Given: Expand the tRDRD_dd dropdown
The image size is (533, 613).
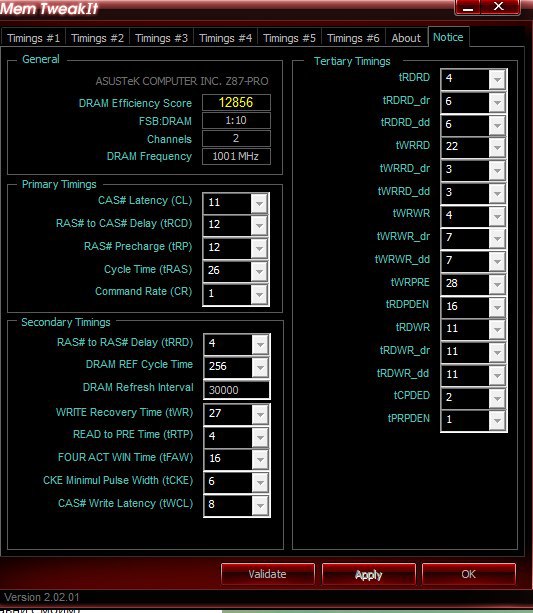Looking at the screenshot, I should [x=497, y=125].
